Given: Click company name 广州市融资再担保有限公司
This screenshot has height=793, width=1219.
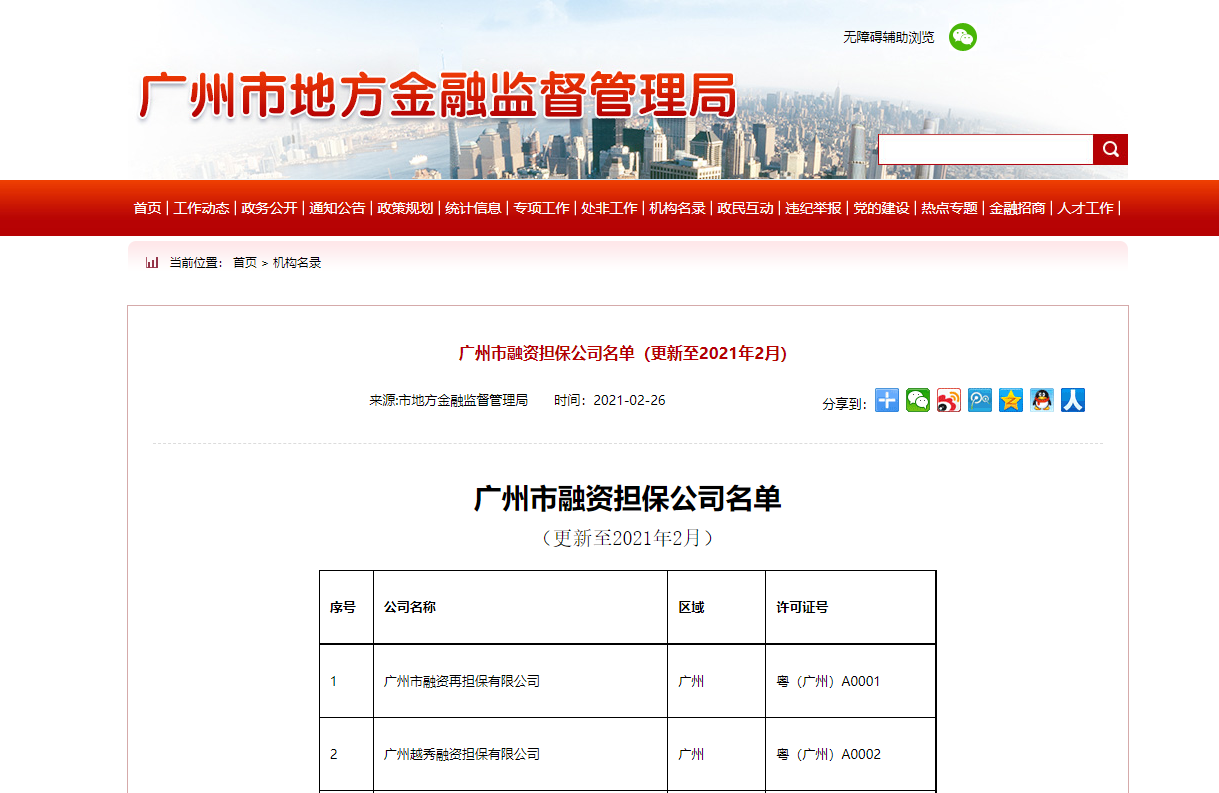Looking at the screenshot, I should coord(462,681).
